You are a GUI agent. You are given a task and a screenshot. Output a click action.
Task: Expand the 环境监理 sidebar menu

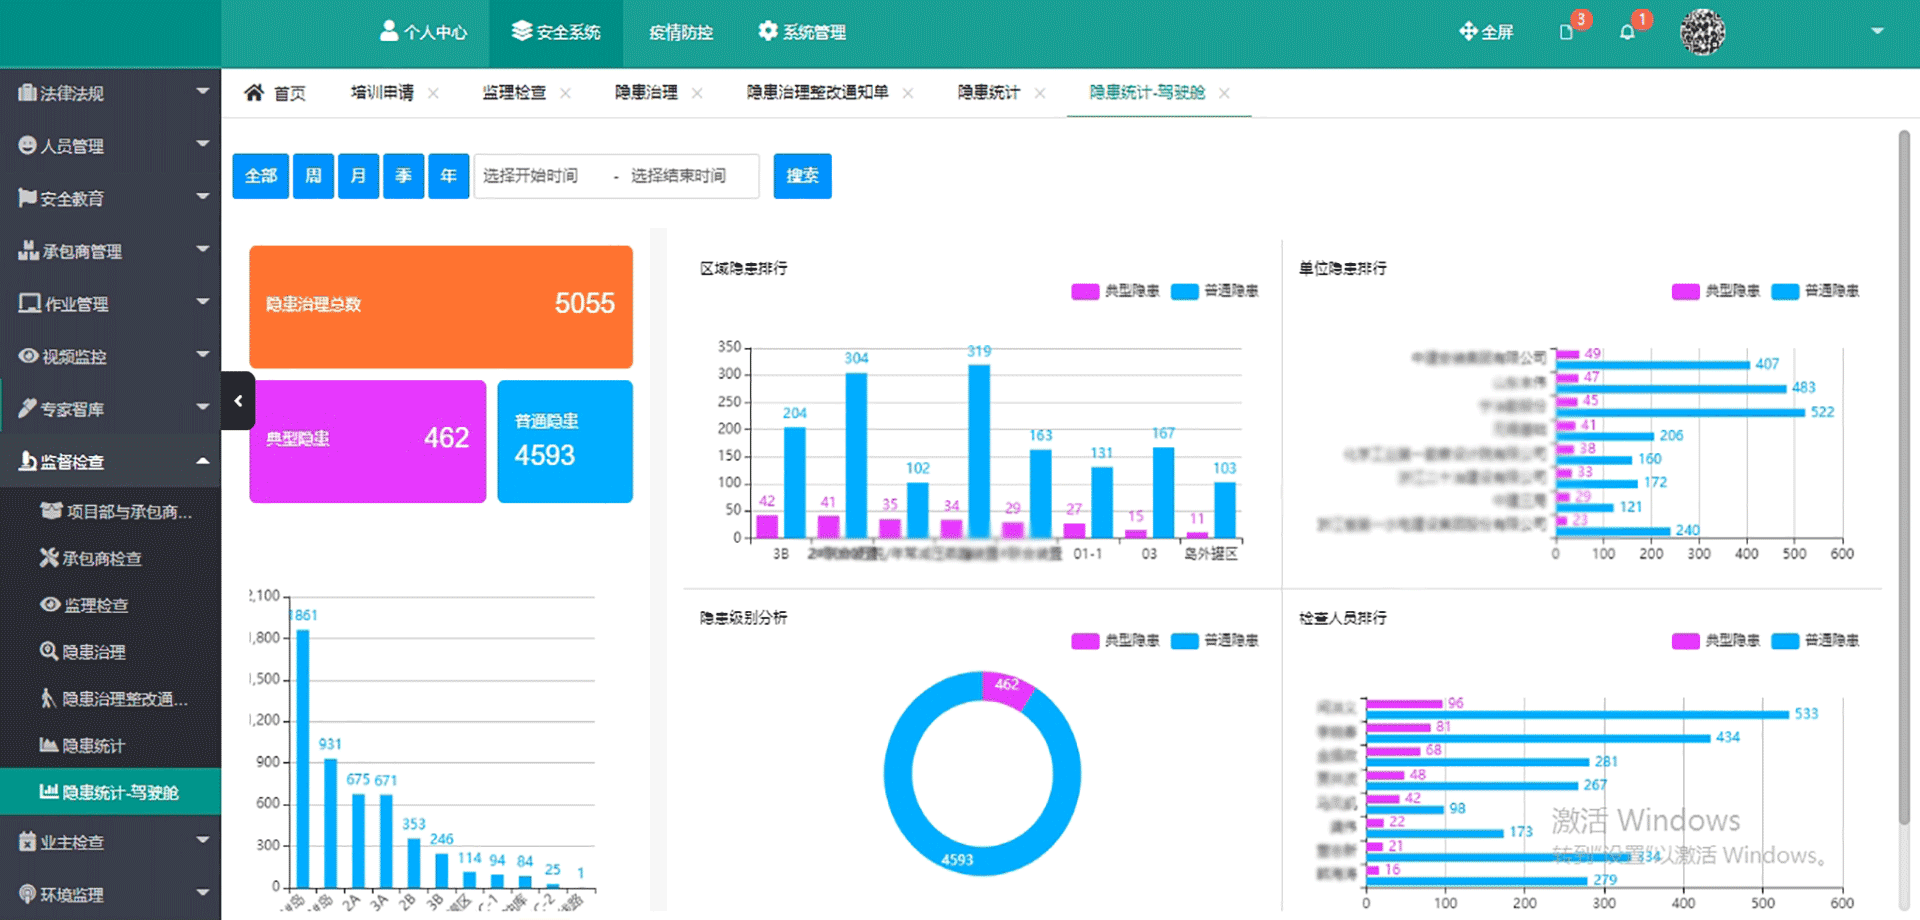pos(110,895)
